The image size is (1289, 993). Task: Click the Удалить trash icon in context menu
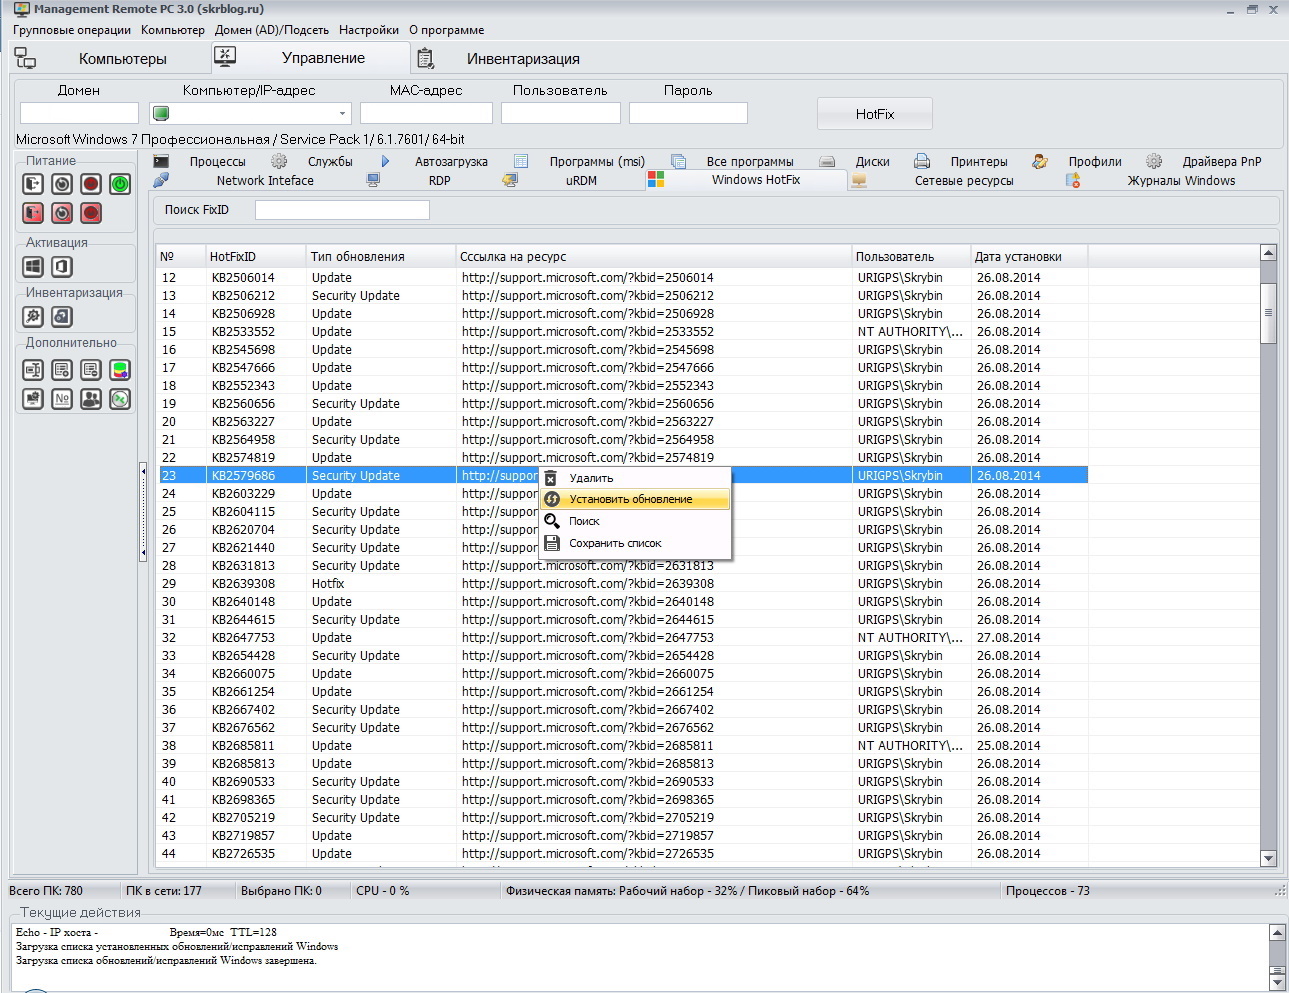(551, 478)
